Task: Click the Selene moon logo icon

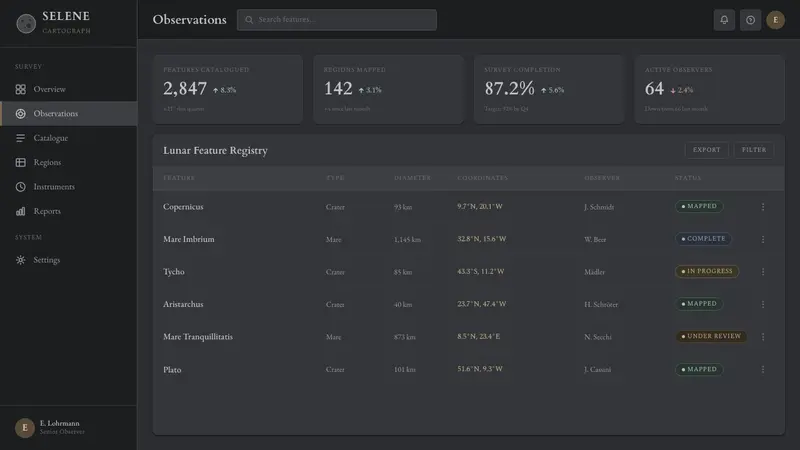Action: tap(26, 23)
